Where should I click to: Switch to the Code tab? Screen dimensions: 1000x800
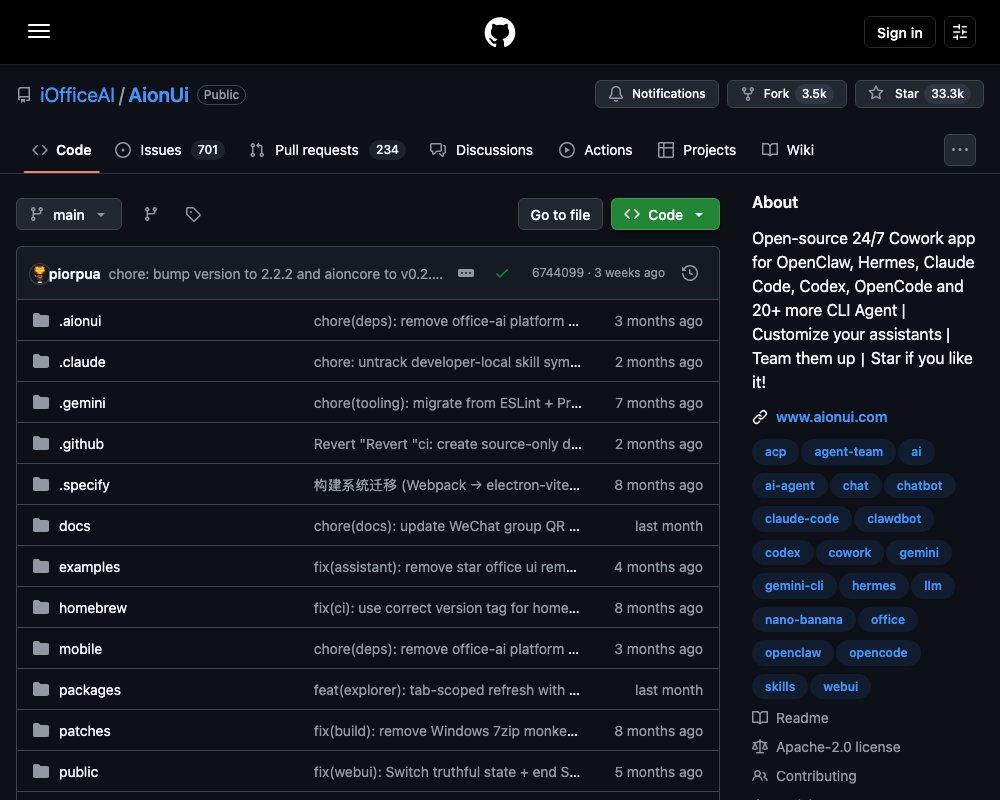tap(62, 150)
